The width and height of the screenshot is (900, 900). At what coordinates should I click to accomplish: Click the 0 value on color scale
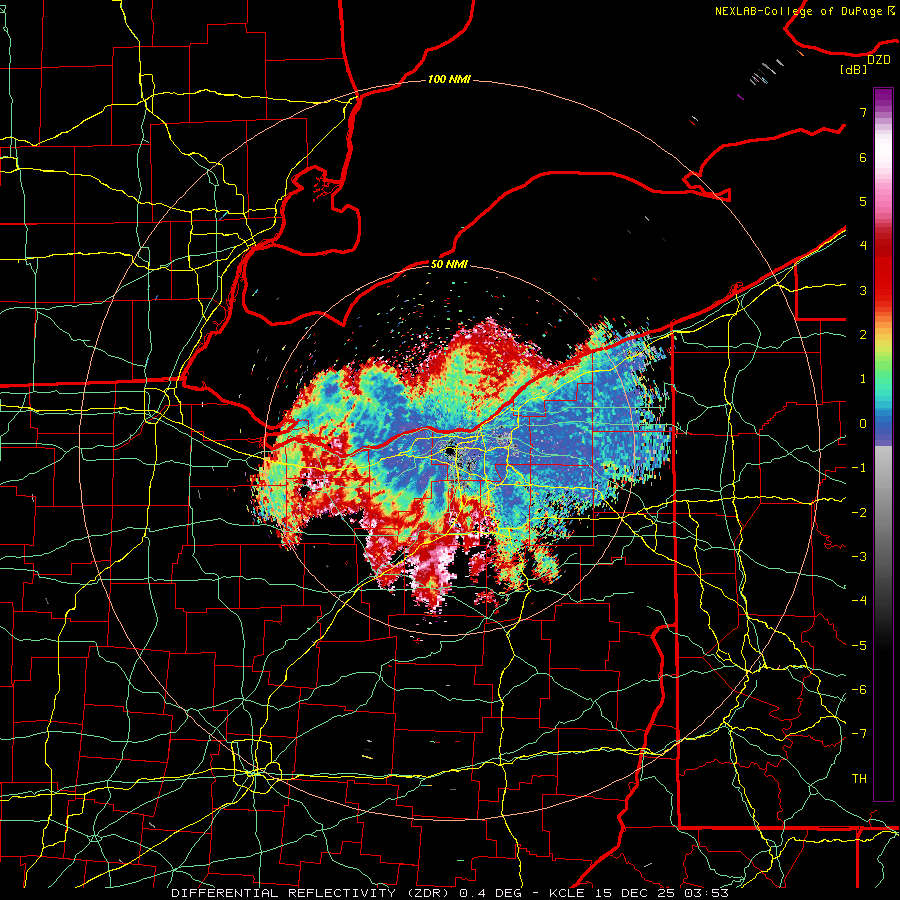[x=862, y=424]
